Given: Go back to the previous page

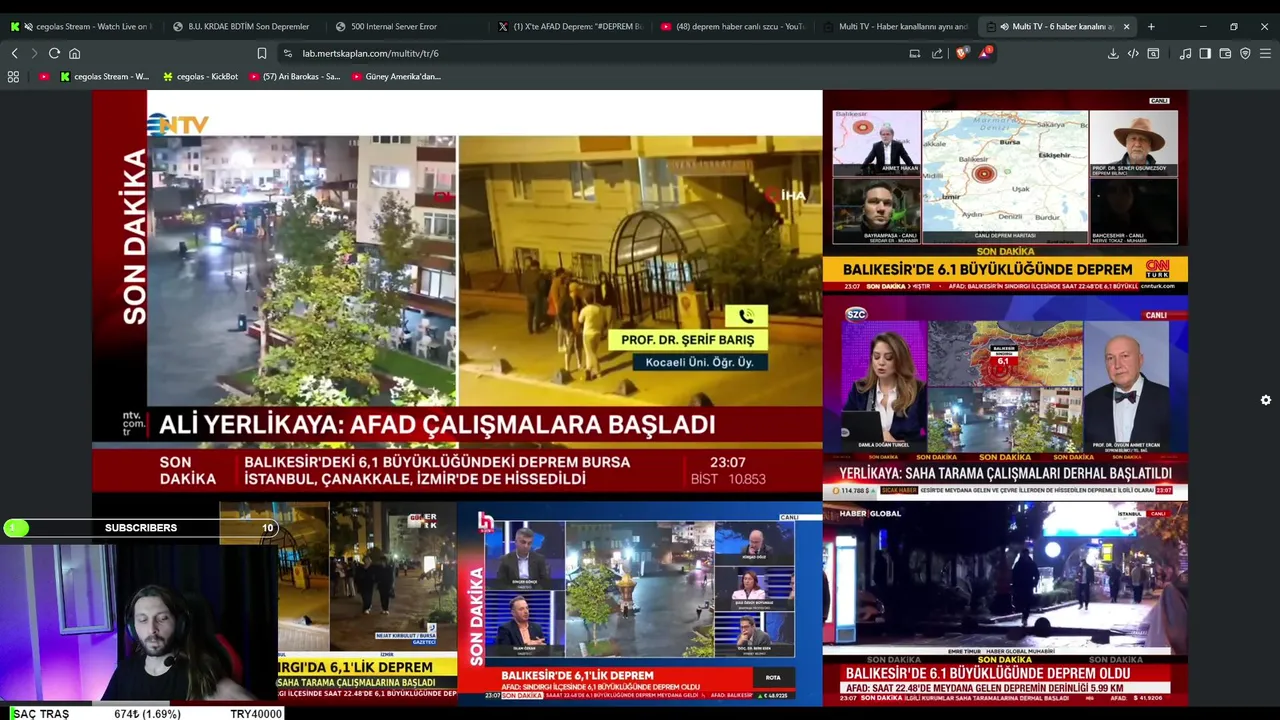Looking at the screenshot, I should [x=14, y=53].
